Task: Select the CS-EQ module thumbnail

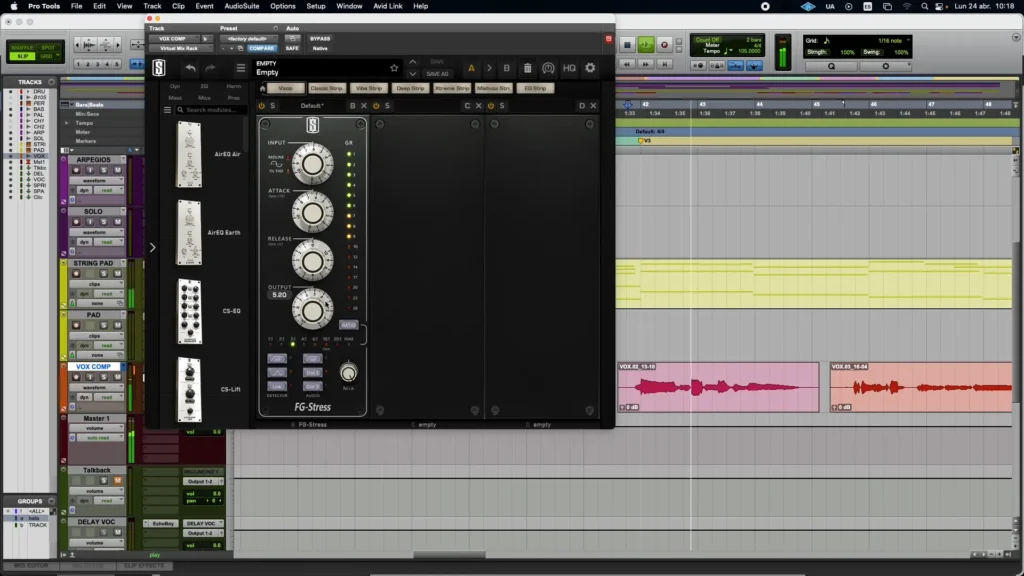Action: [189, 311]
